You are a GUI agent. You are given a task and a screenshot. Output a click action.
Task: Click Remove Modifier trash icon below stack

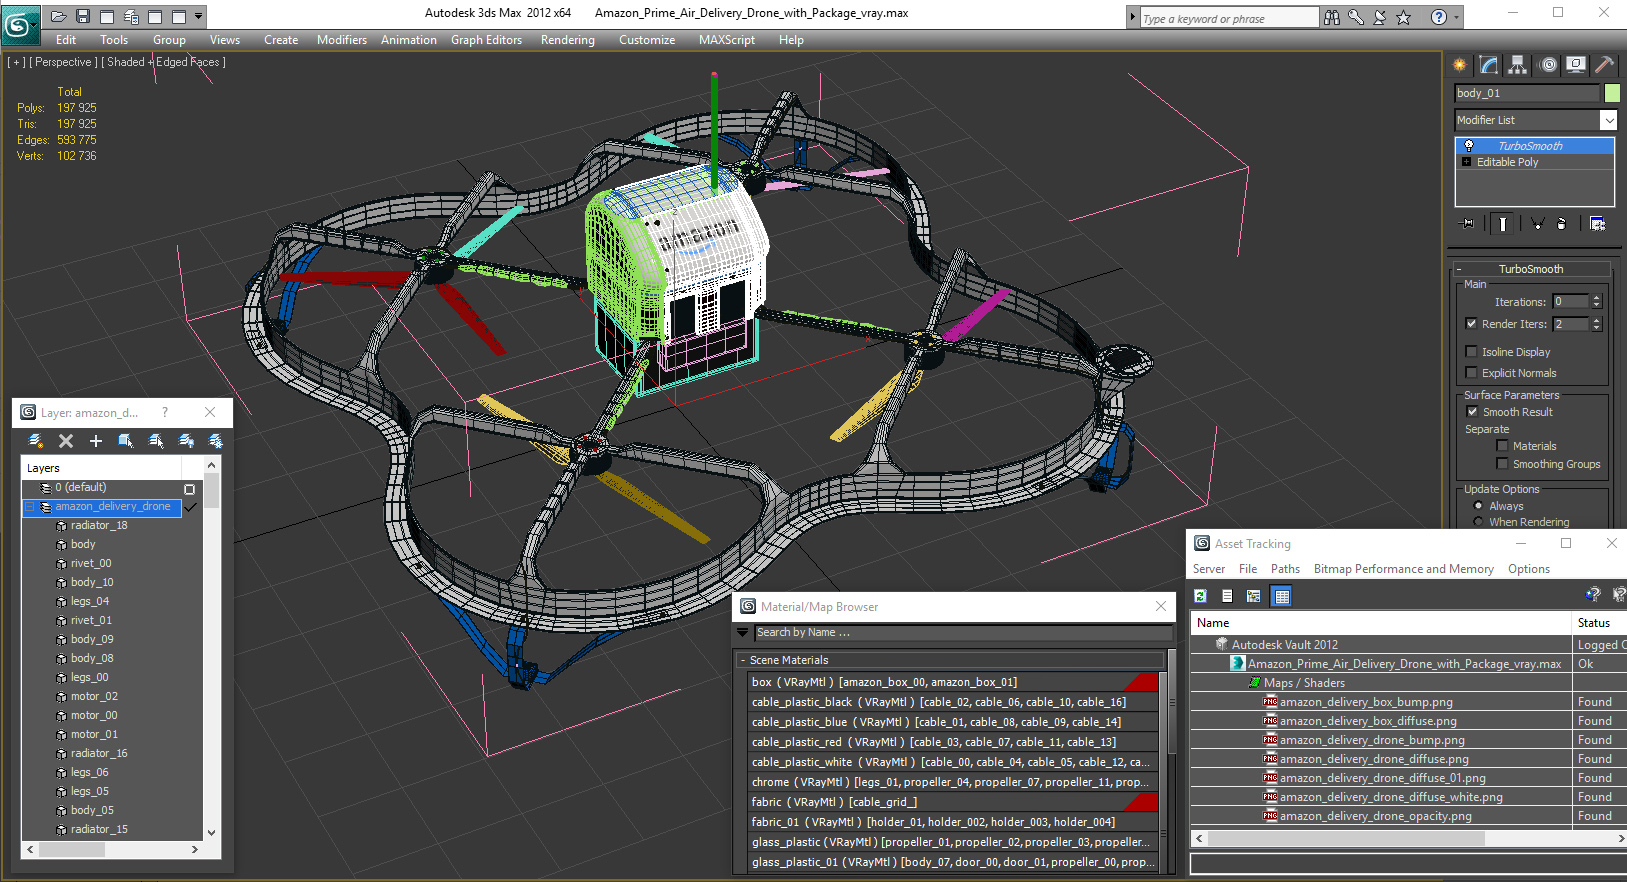pyautogui.click(x=1562, y=224)
